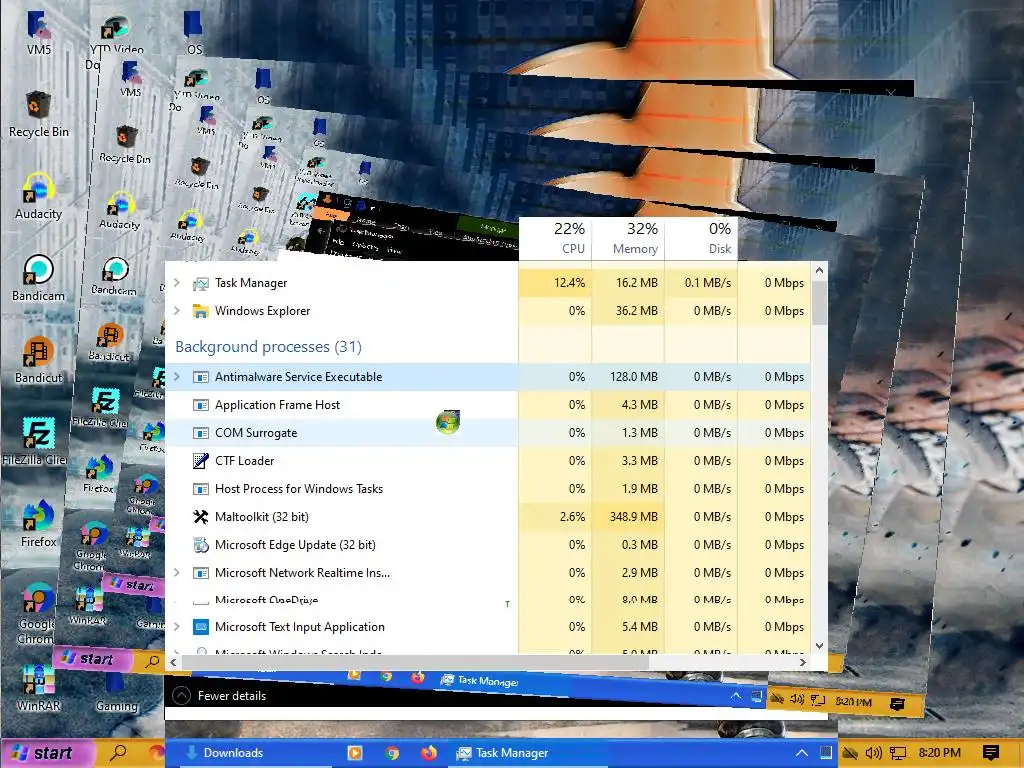Screen dimensions: 1024x768
Task: Launch the Bandicut desktop shortcut
Action: pyautogui.click(x=39, y=360)
